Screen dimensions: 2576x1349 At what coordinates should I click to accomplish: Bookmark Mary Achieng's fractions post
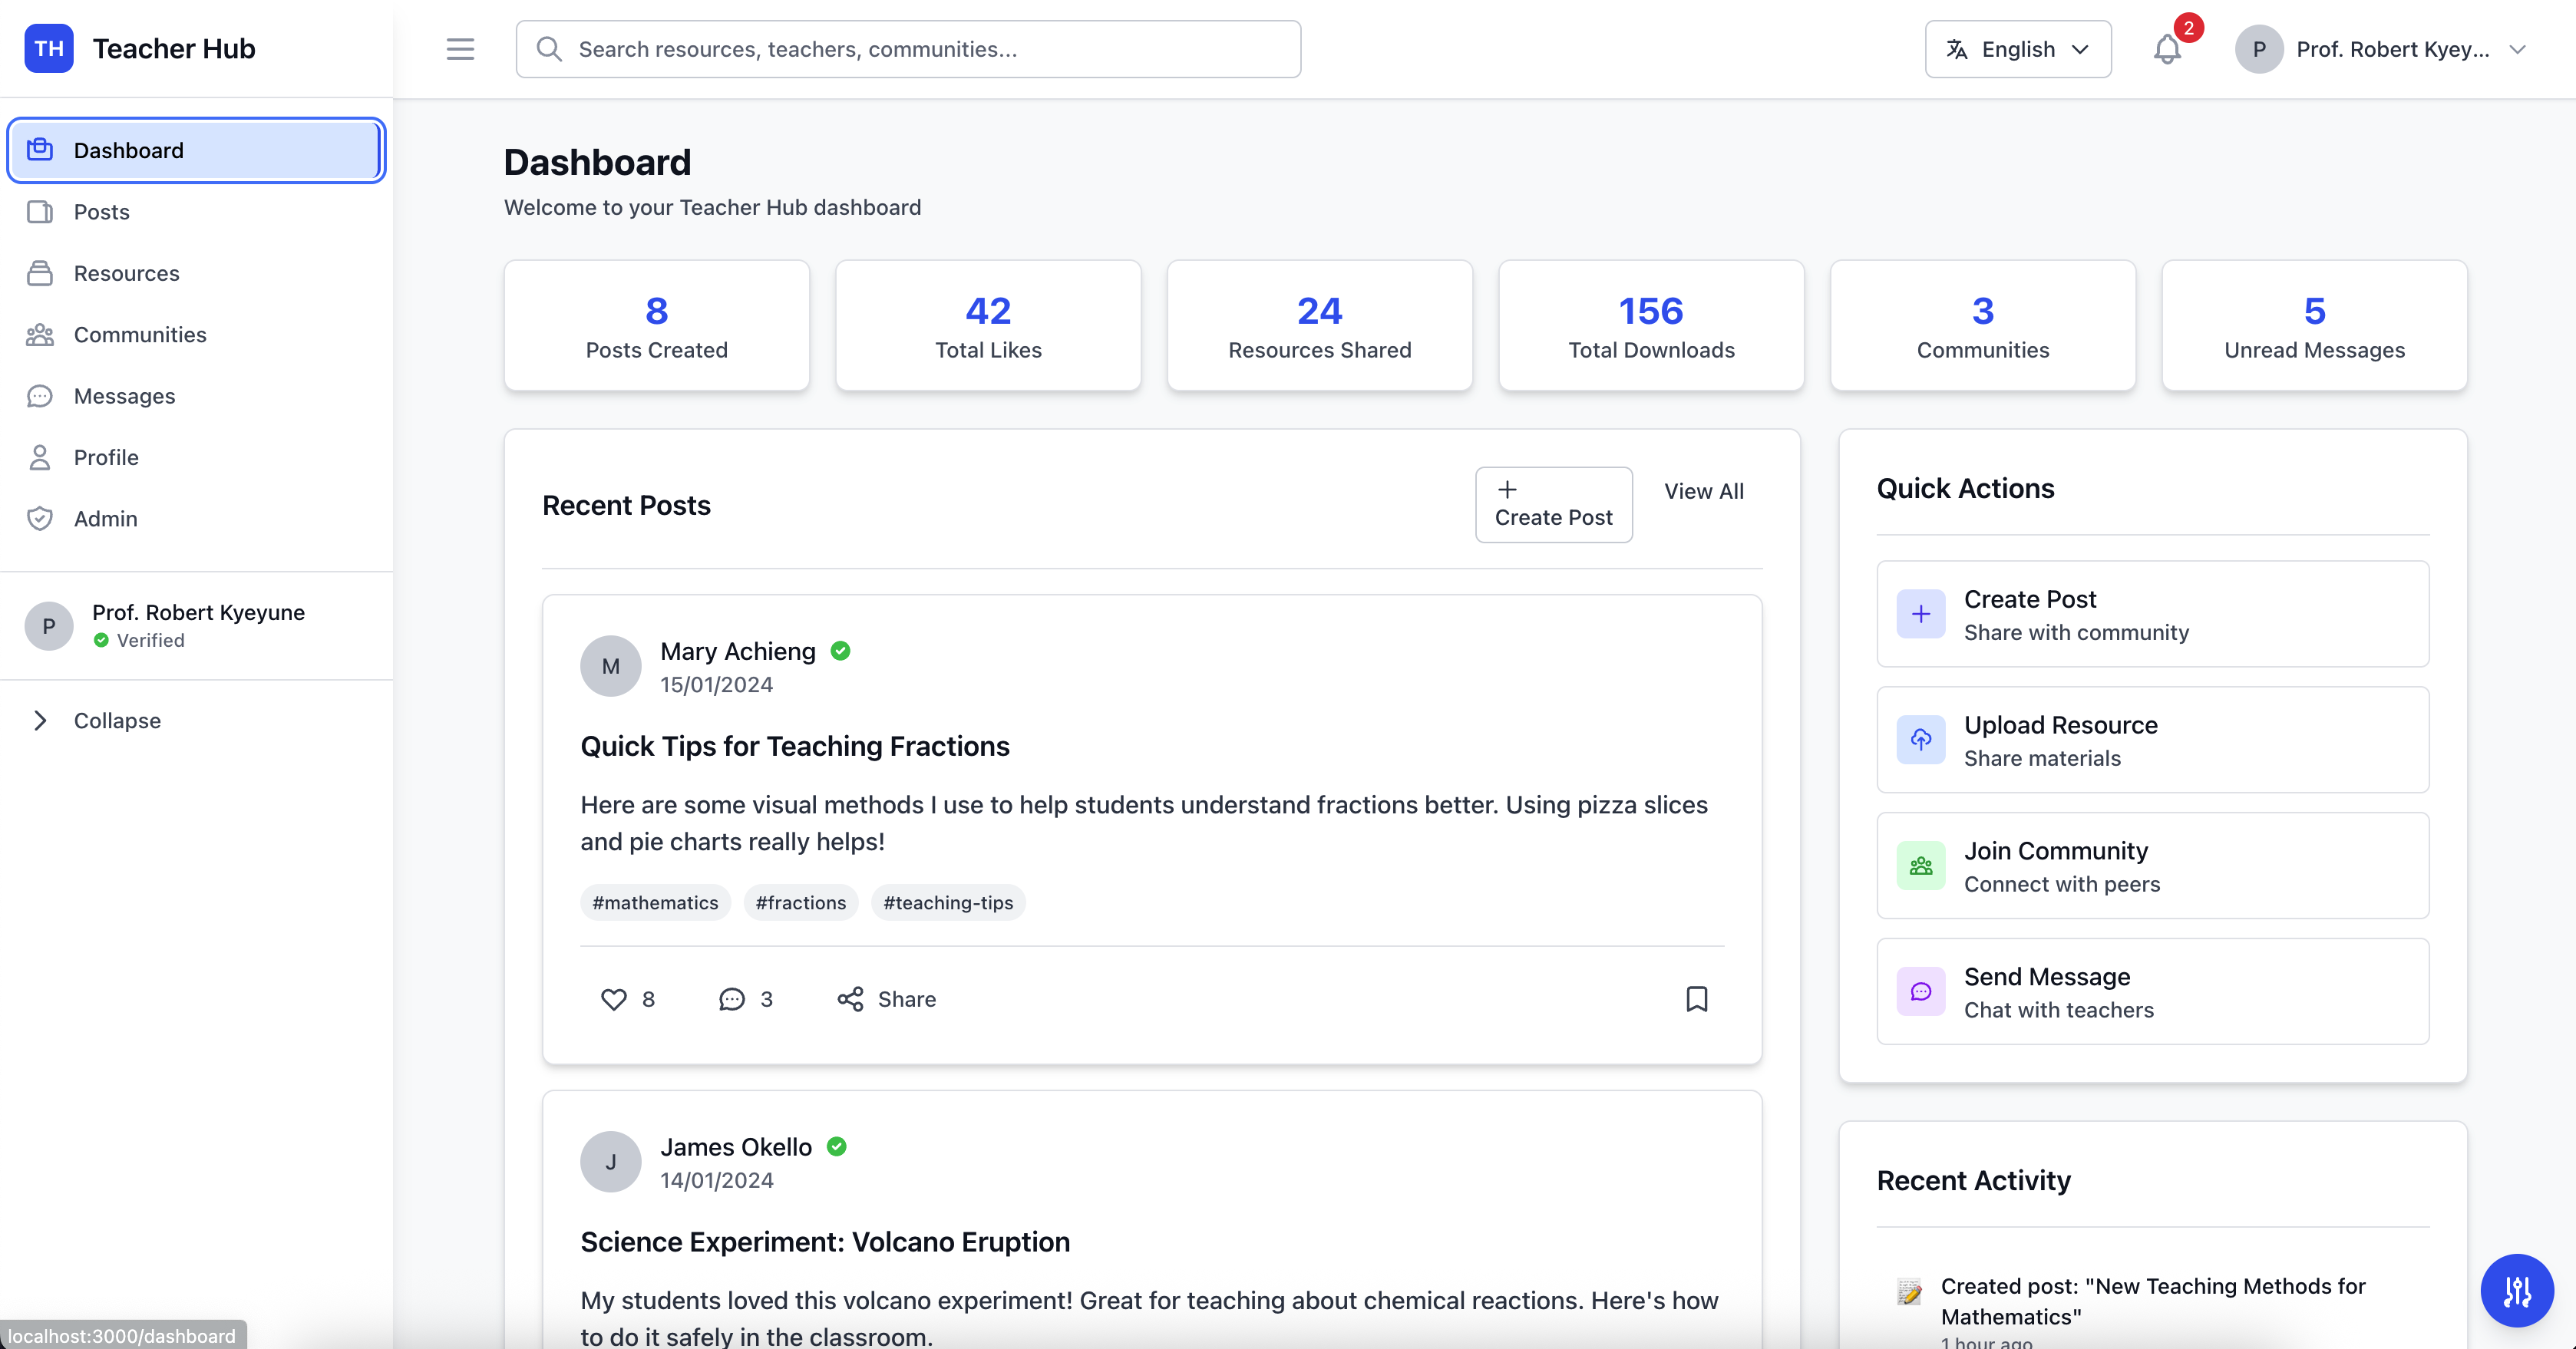click(x=1696, y=999)
